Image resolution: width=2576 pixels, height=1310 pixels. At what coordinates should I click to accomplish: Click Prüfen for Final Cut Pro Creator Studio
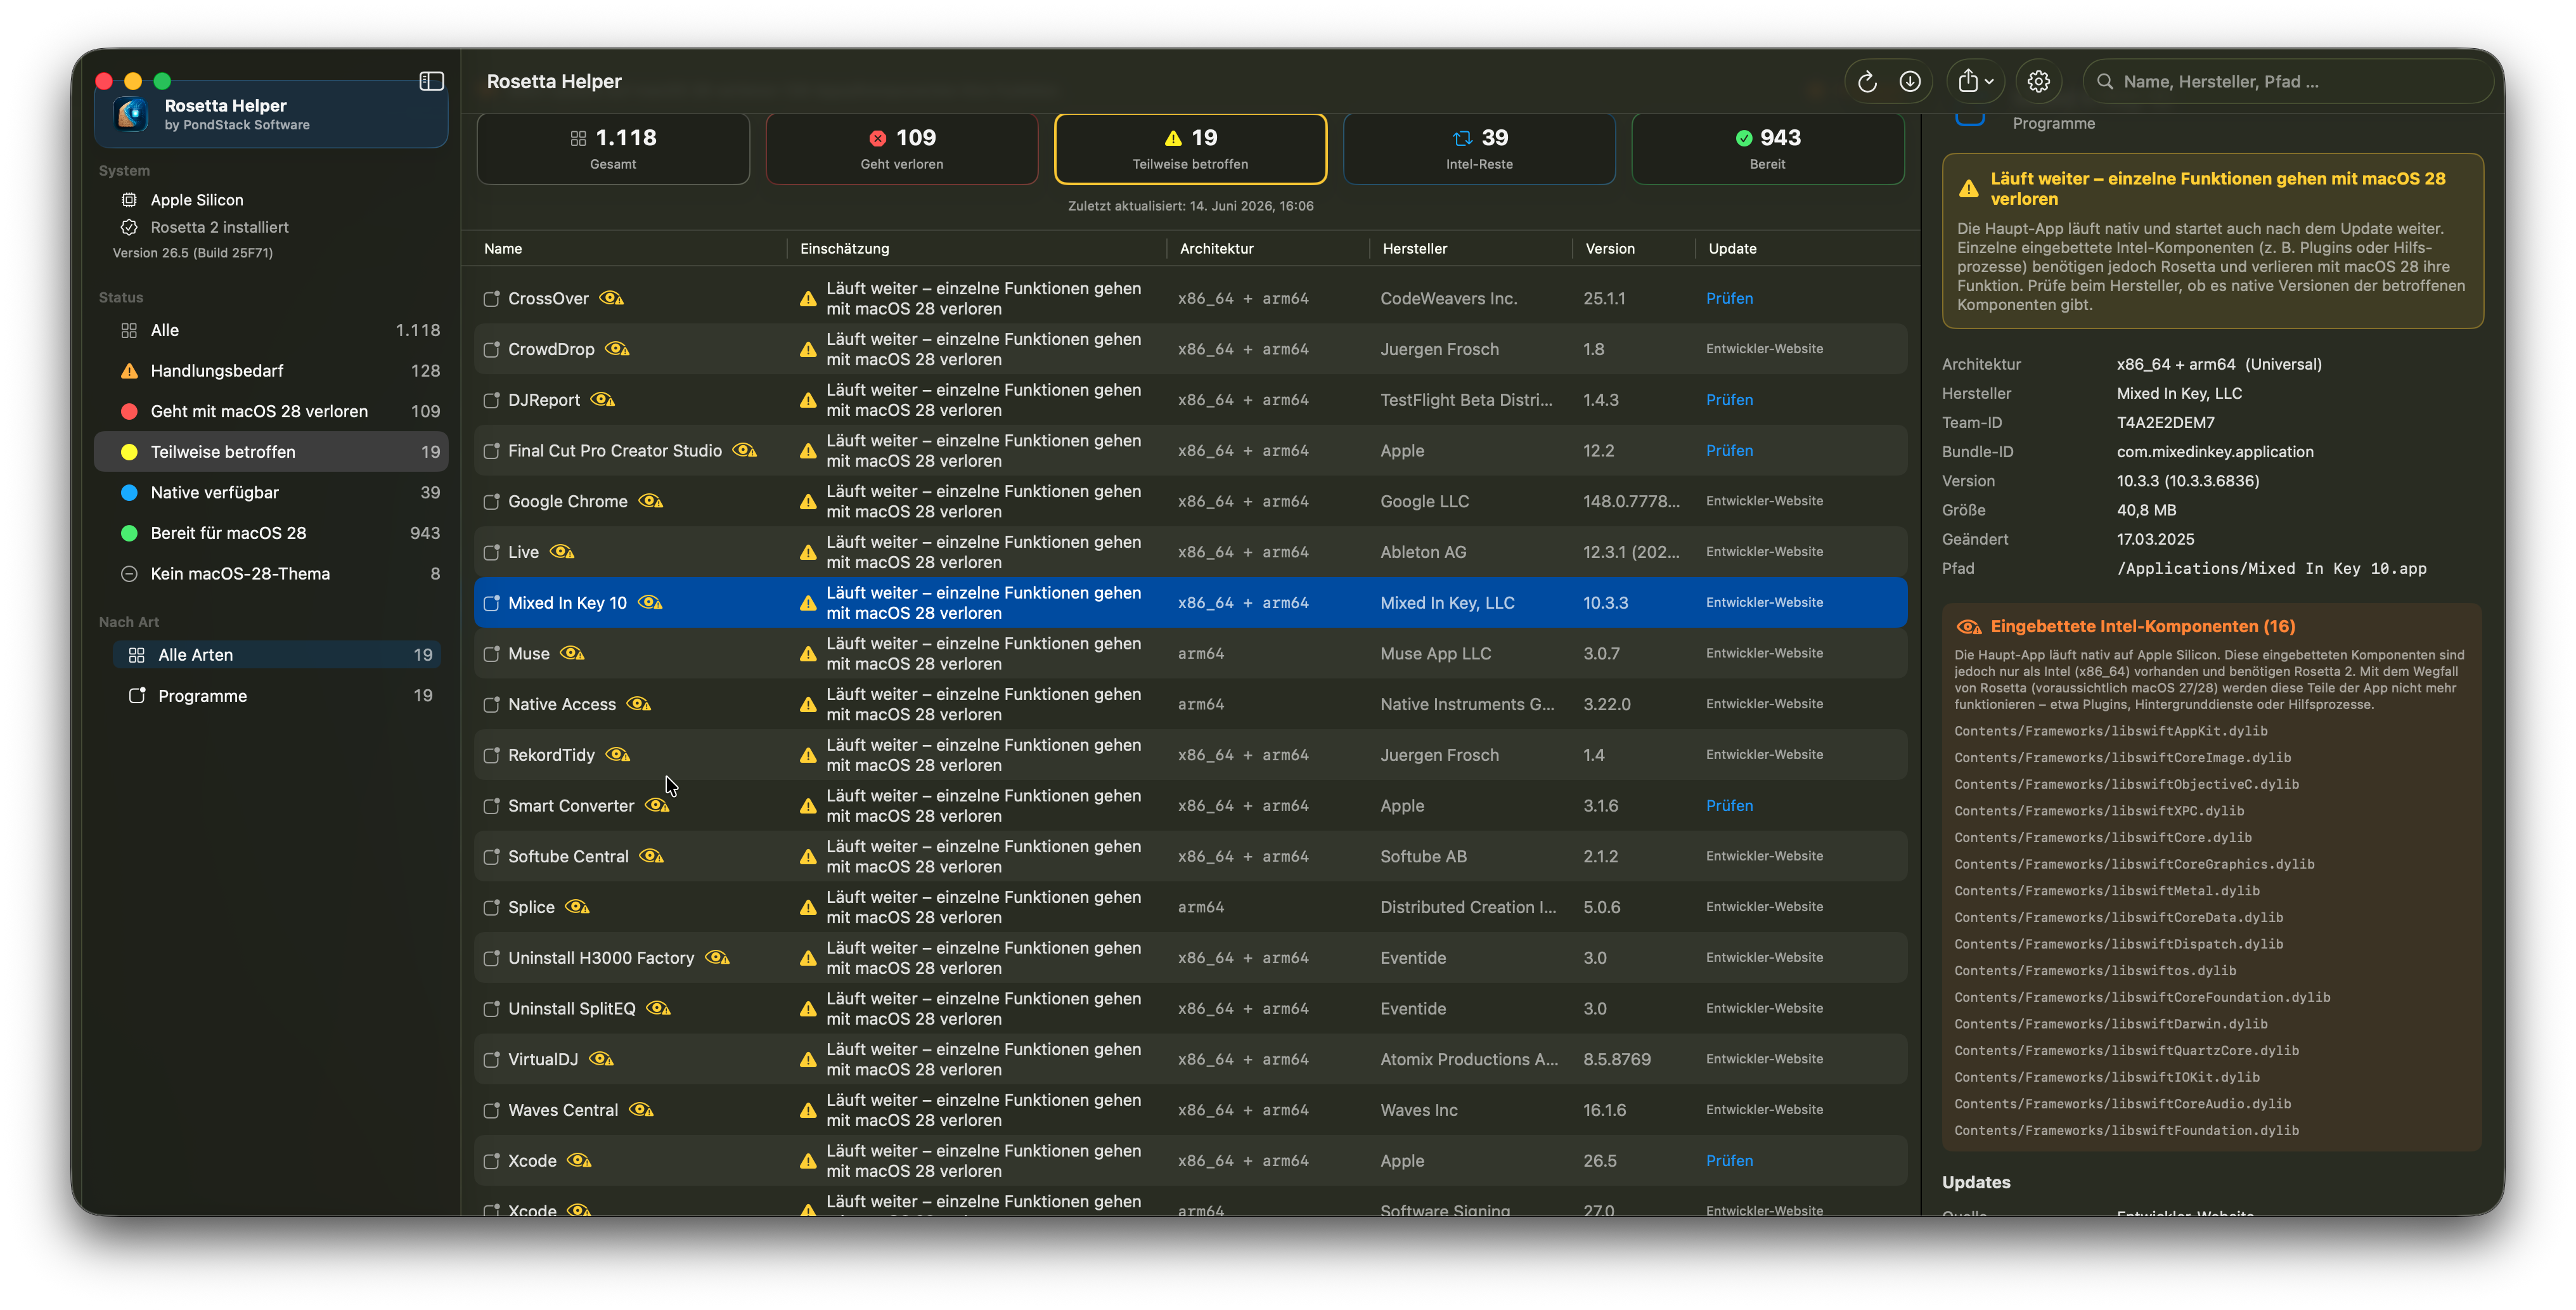pyautogui.click(x=1729, y=451)
